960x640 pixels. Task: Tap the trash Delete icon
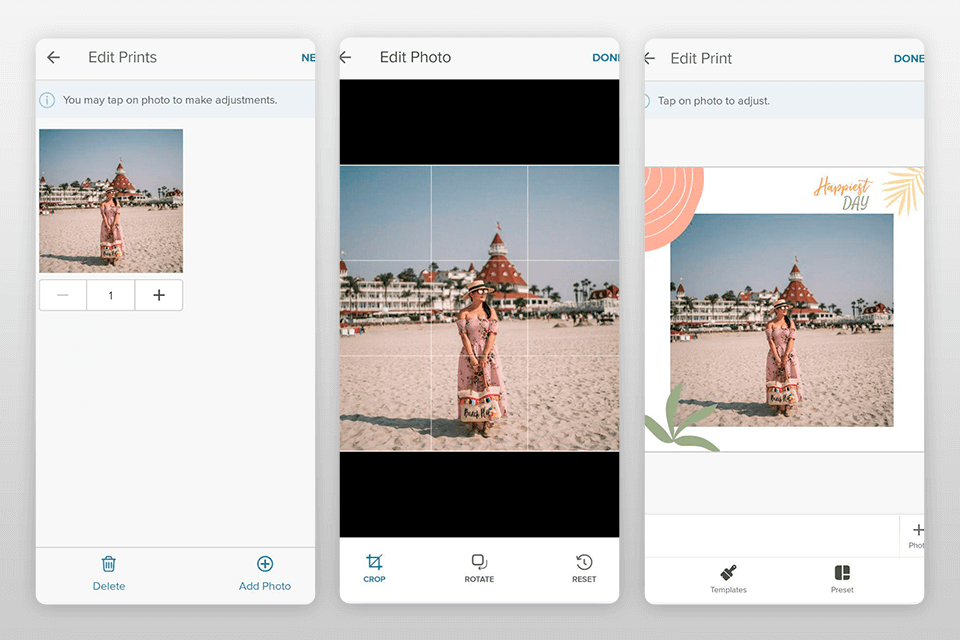109,564
